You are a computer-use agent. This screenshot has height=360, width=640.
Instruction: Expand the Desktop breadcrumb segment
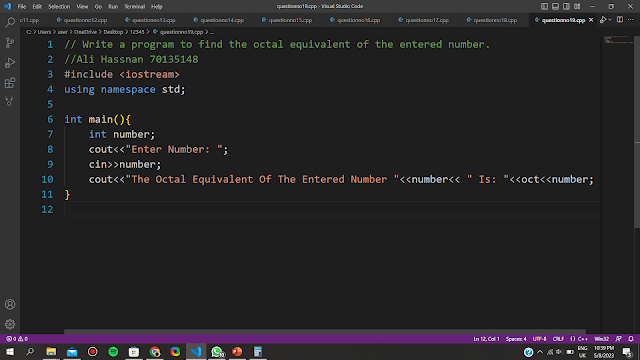pos(113,32)
